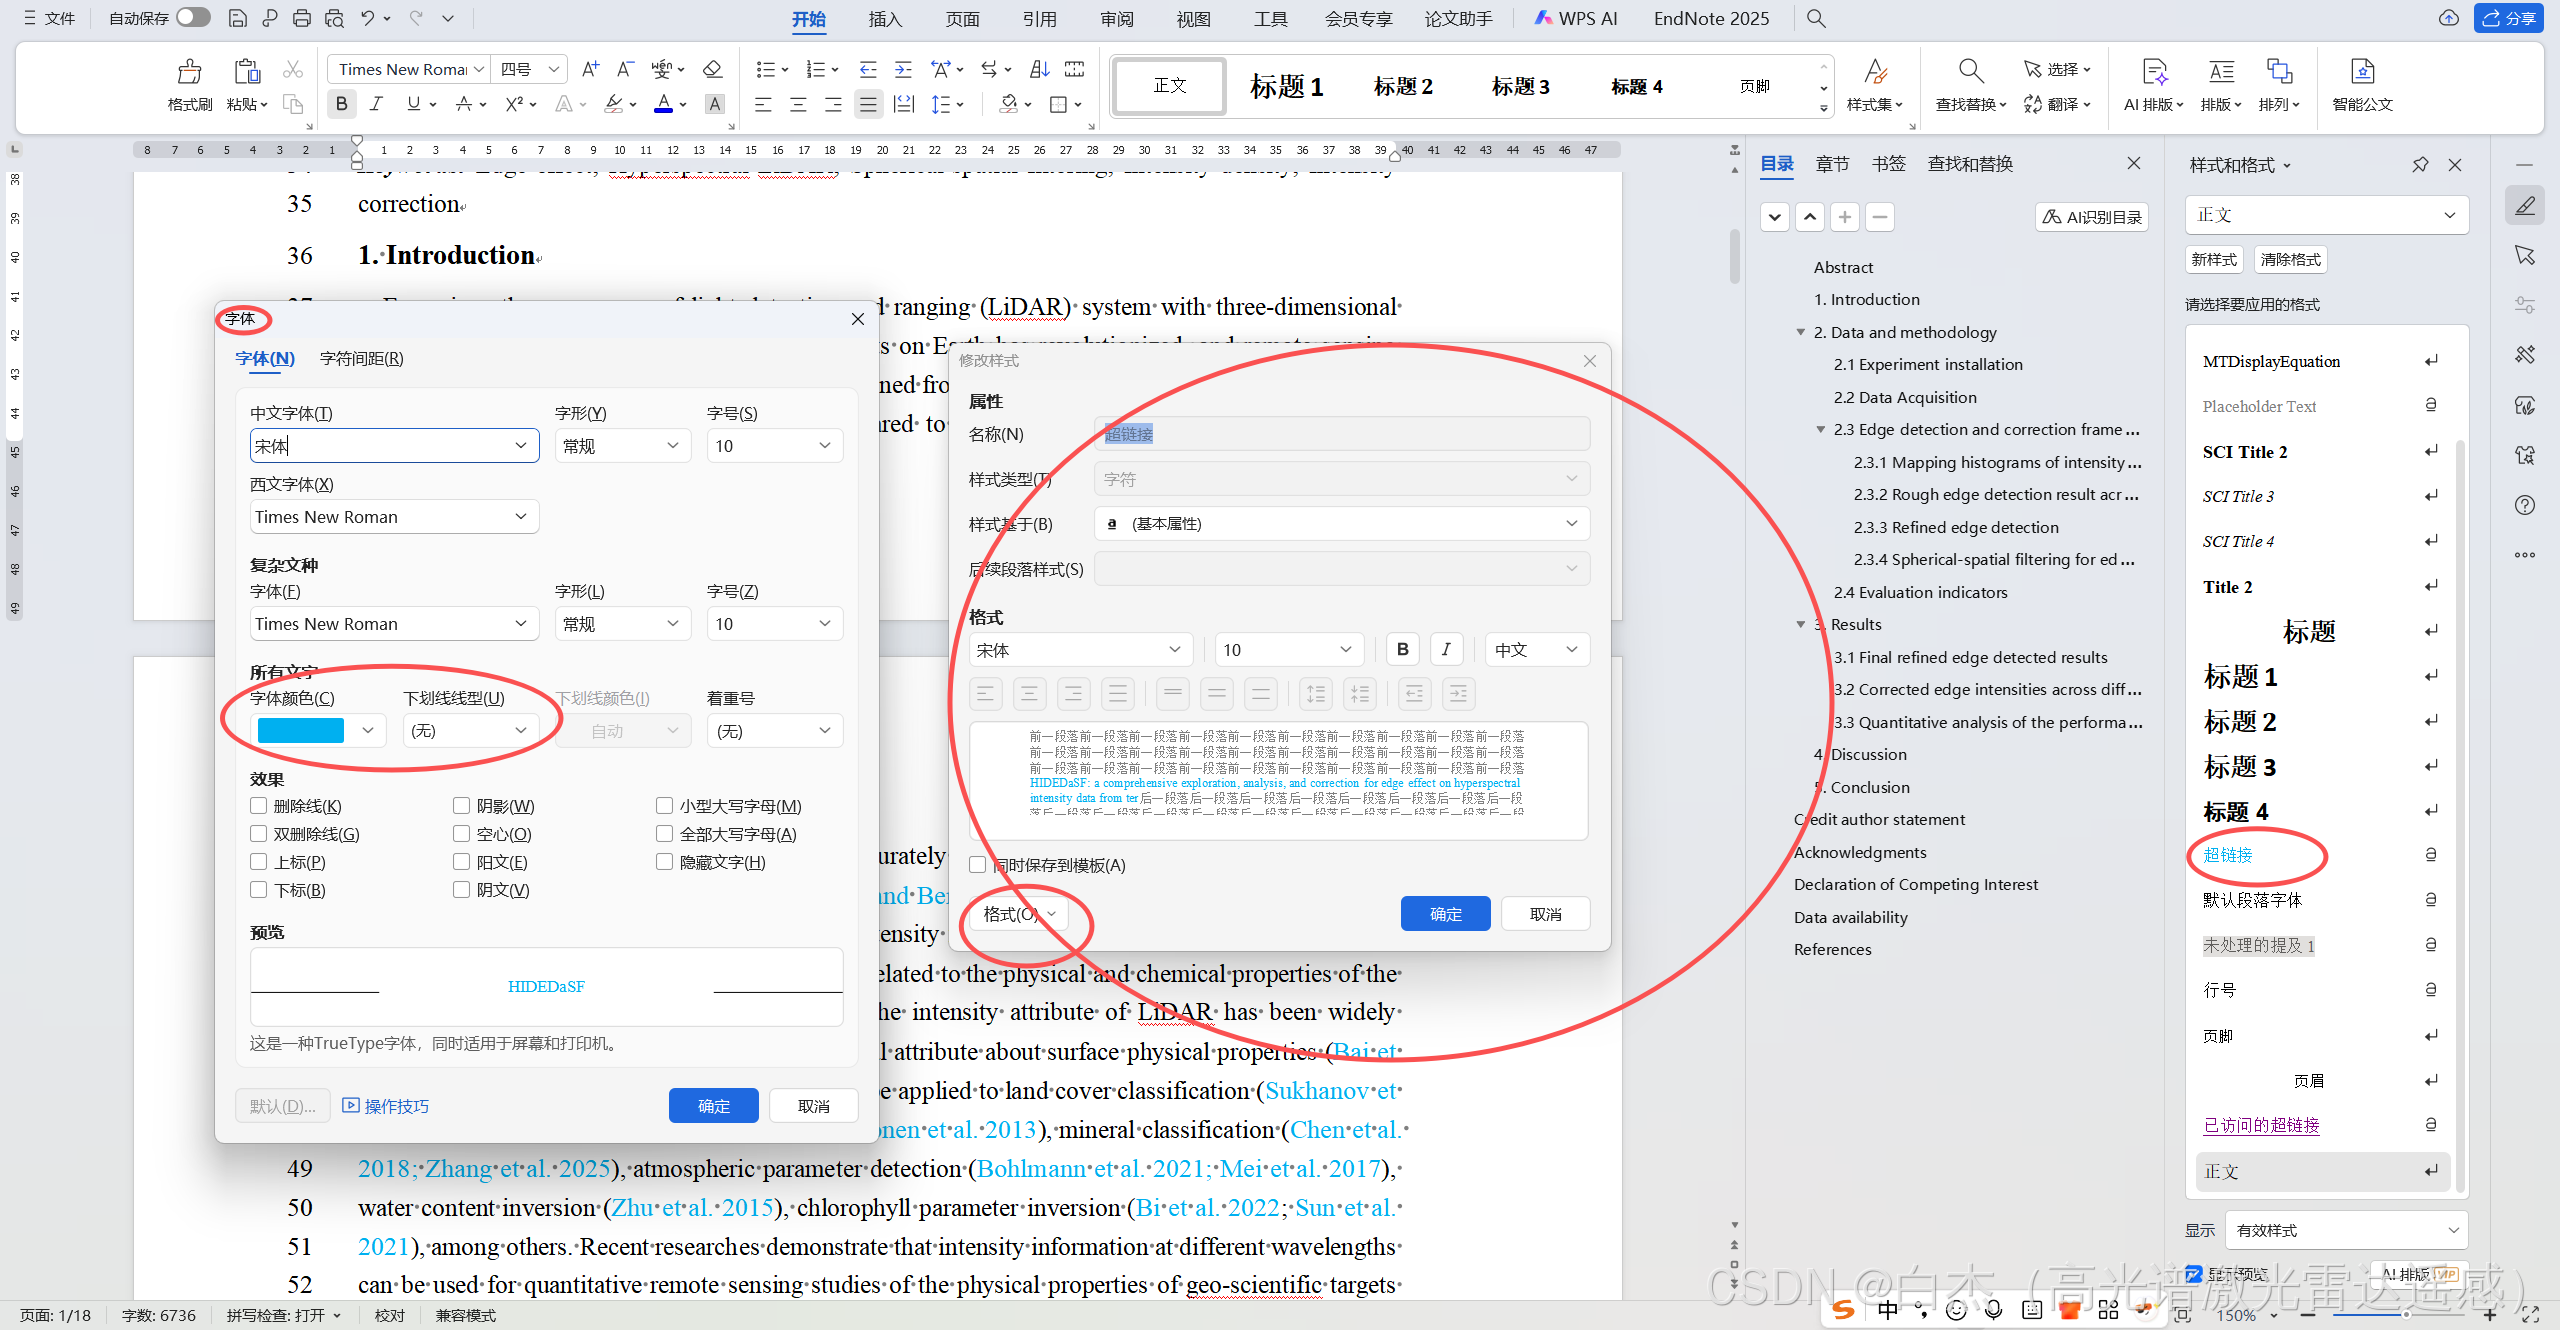Switch to the character spacing (字符间距) tab
Screen dimensions: 2560x1330
(x=361, y=359)
